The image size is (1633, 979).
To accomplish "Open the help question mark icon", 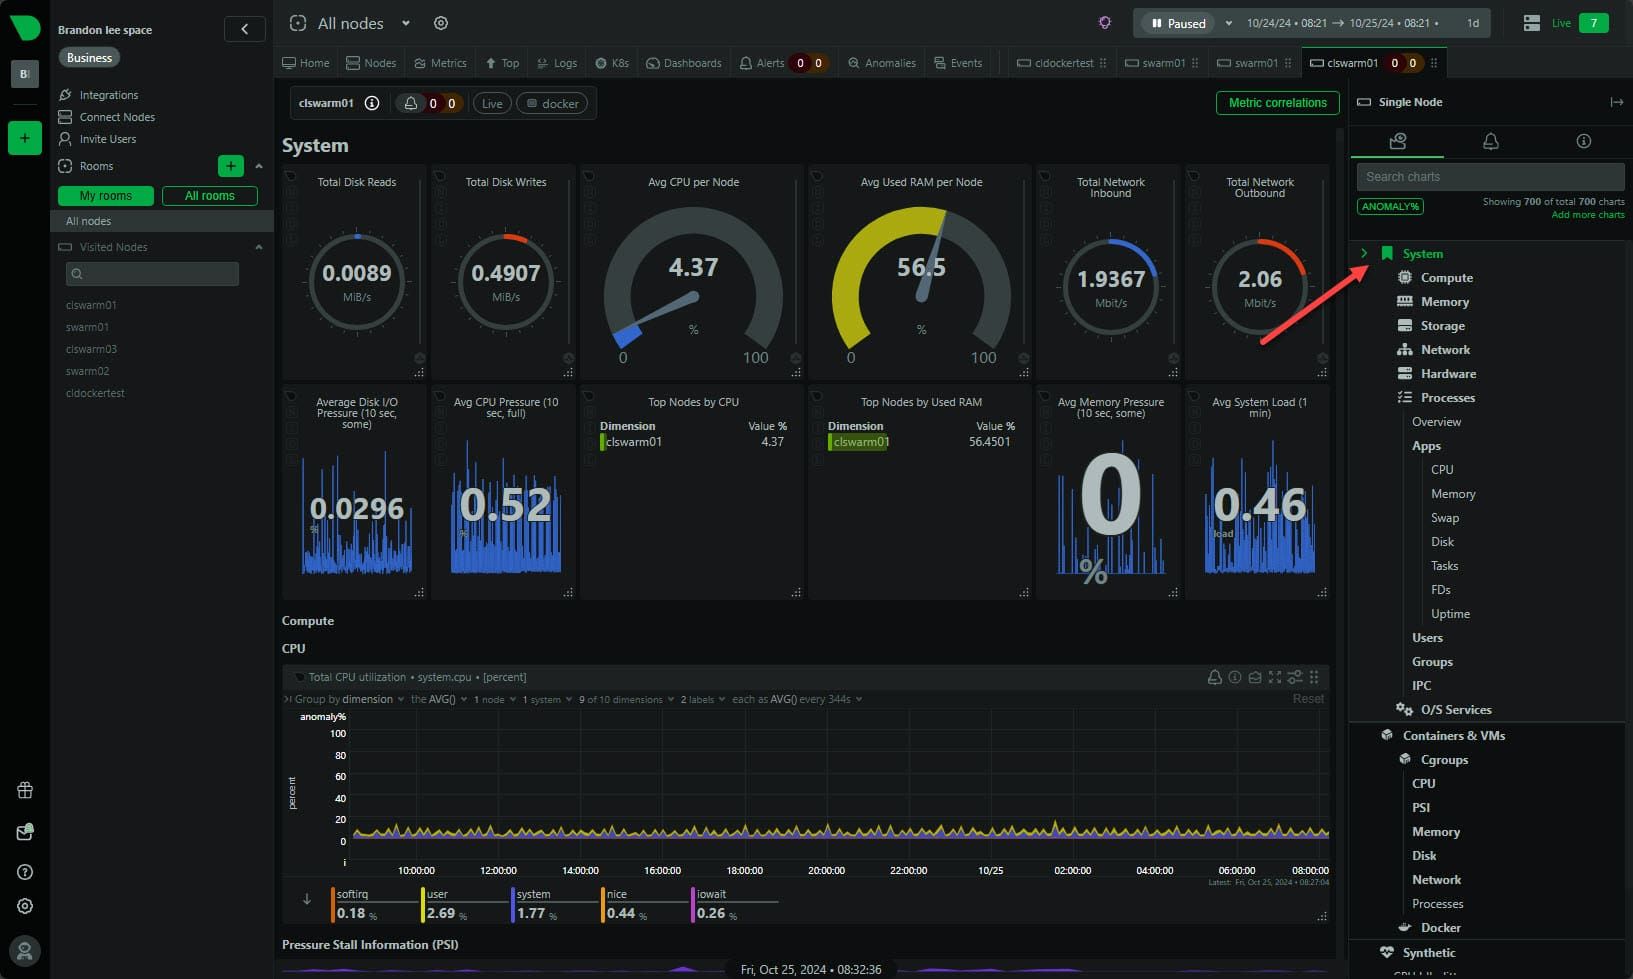I will pyautogui.click(x=25, y=872).
